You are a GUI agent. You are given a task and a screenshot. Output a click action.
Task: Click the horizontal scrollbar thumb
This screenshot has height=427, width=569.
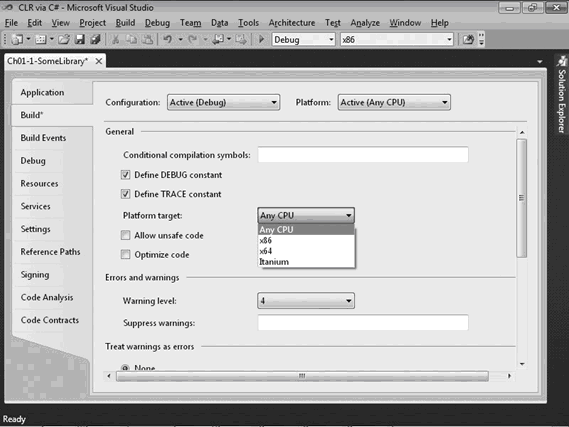pyautogui.click(x=302, y=376)
